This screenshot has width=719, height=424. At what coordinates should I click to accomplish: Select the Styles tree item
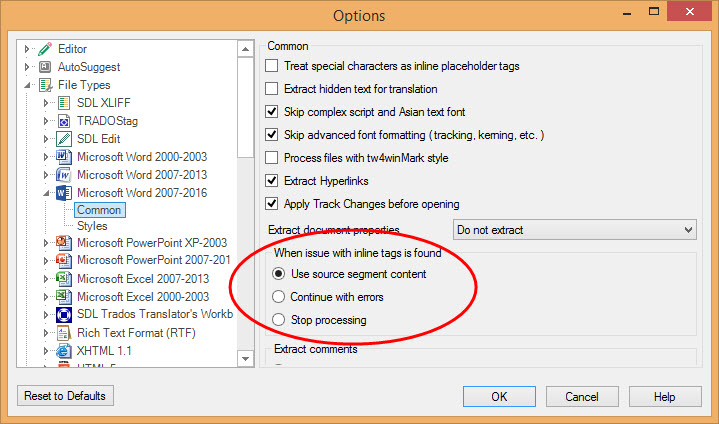coord(92,226)
